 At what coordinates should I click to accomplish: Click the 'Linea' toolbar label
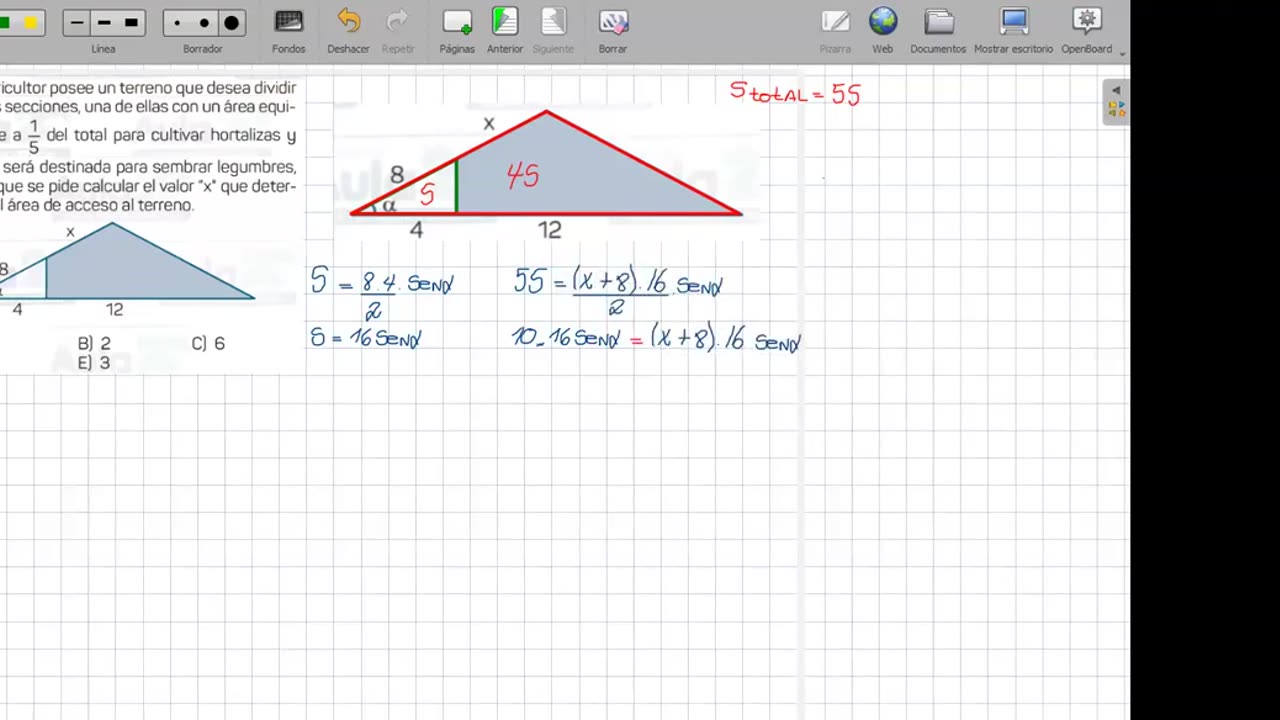[x=103, y=49]
